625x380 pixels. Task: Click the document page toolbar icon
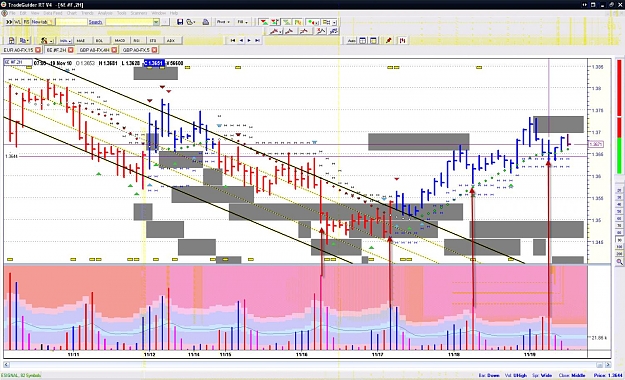pyautogui.click(x=12, y=41)
